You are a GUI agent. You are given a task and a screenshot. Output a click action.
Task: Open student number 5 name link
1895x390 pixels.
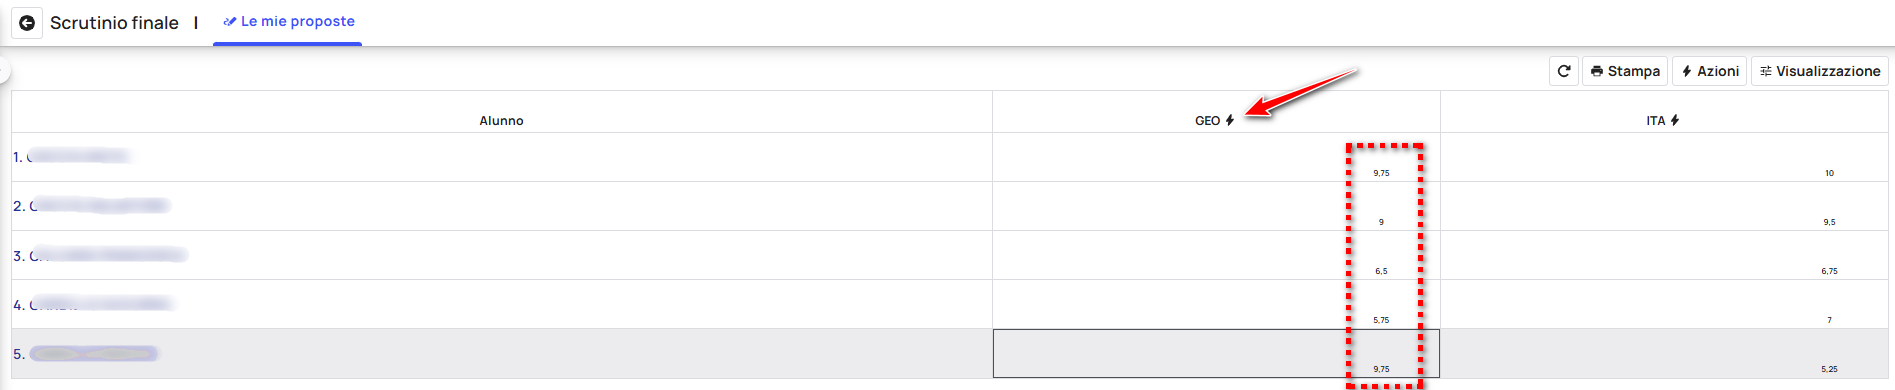(86, 354)
